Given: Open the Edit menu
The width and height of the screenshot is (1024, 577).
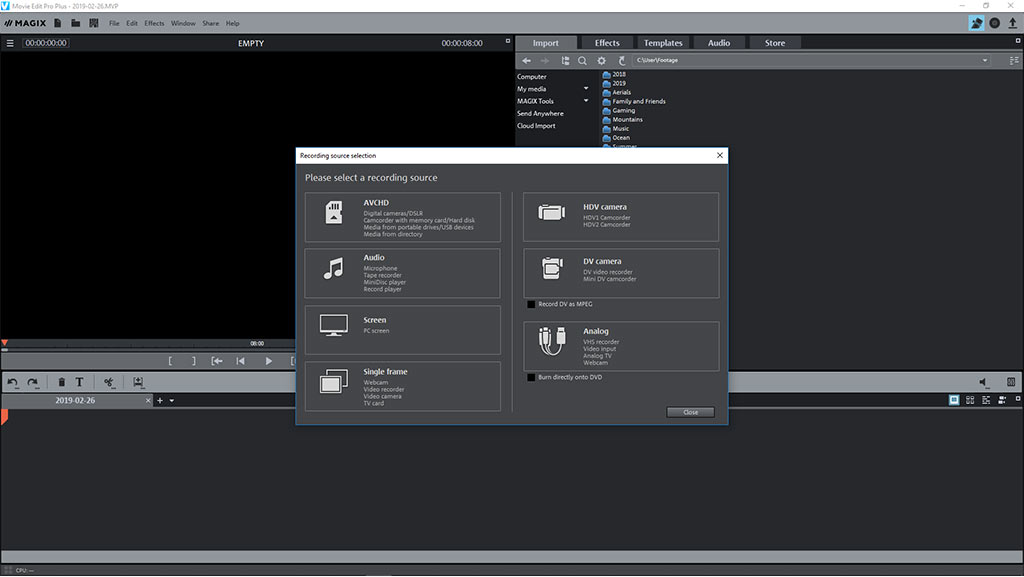Looking at the screenshot, I should (132, 23).
